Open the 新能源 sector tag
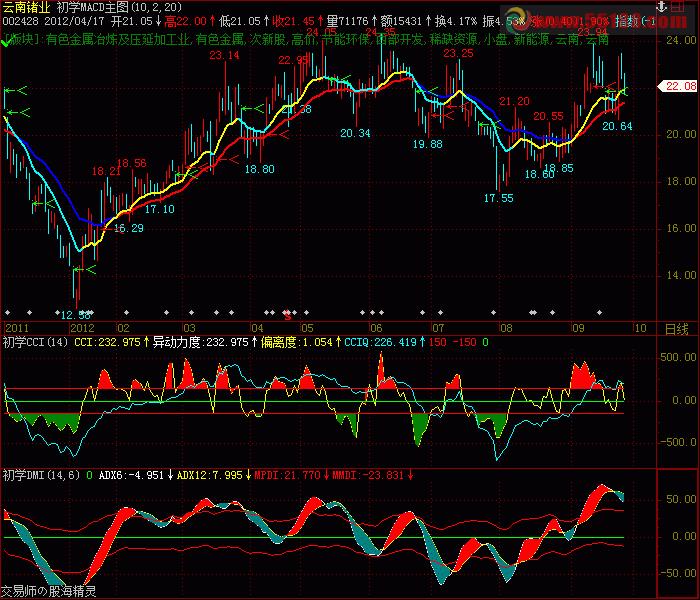The image size is (700, 600). 531,40
